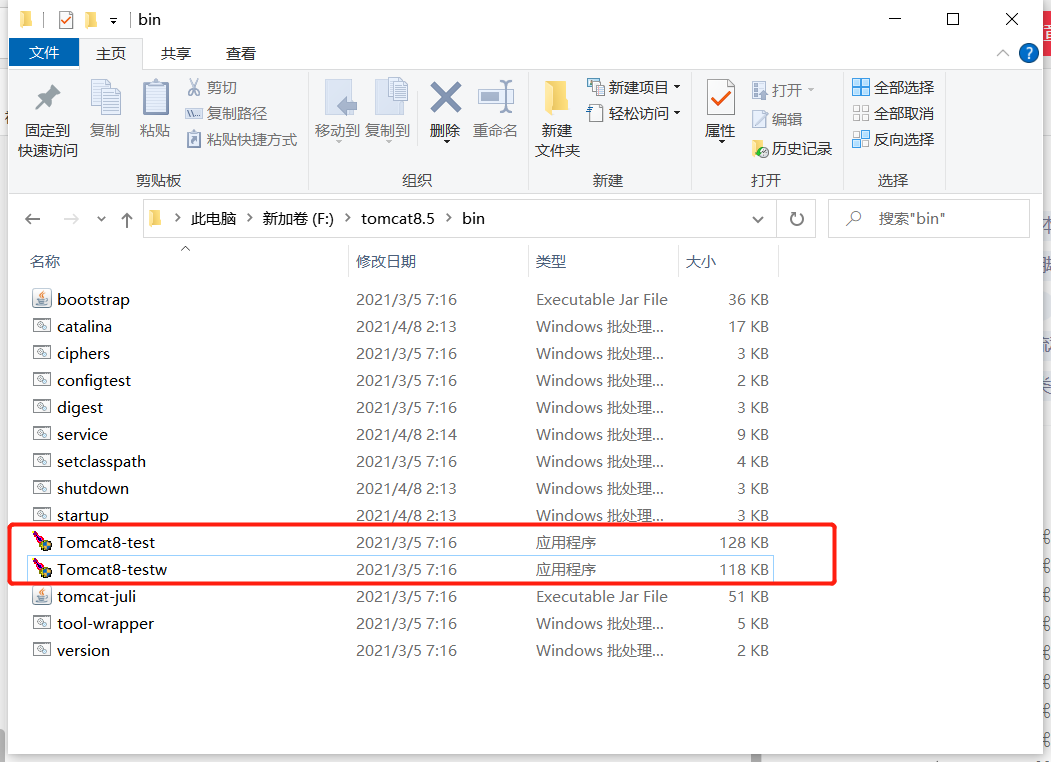Select the service batch file
This screenshot has width=1051, height=762.
coord(400,434)
